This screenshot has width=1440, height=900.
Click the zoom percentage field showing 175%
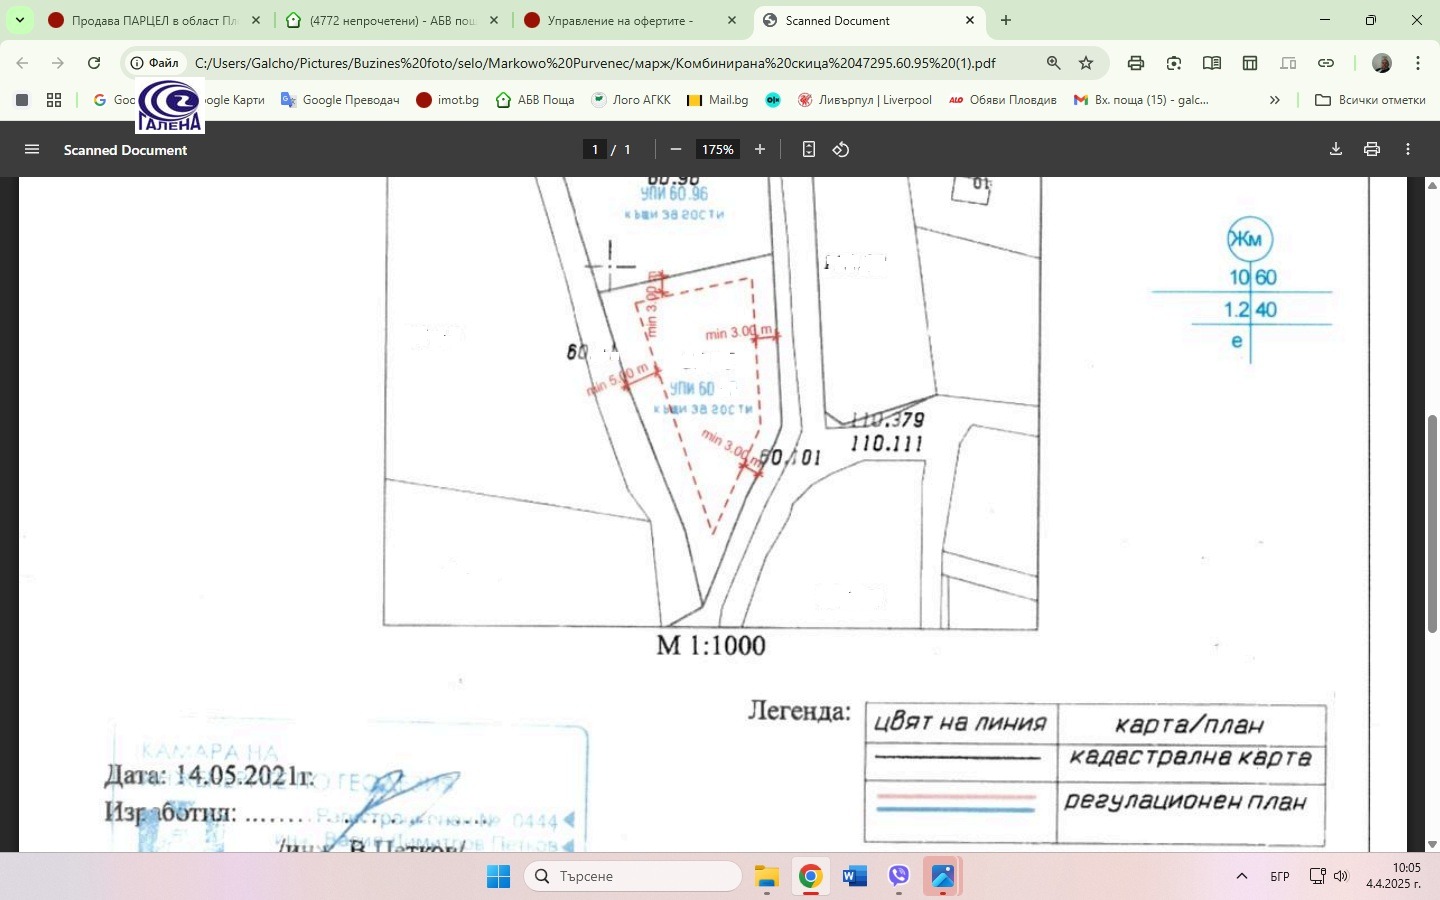(717, 150)
